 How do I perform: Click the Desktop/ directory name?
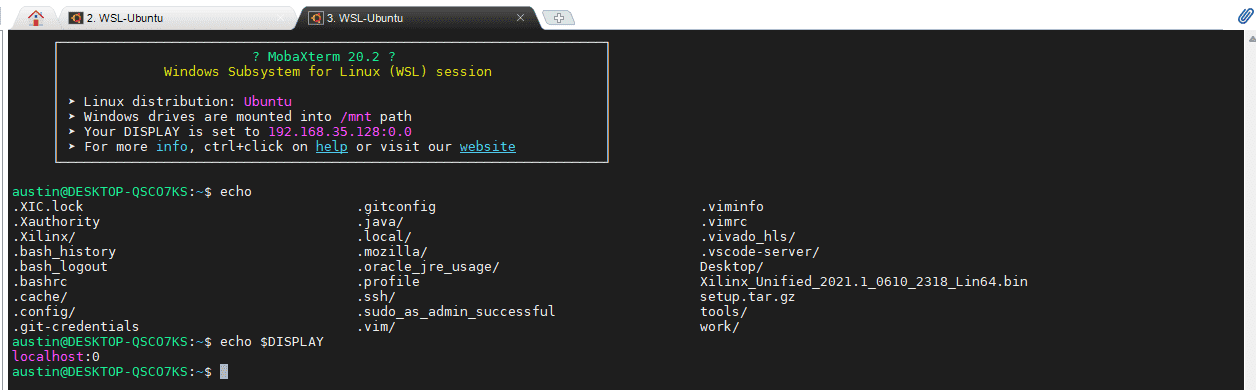[x=731, y=267]
